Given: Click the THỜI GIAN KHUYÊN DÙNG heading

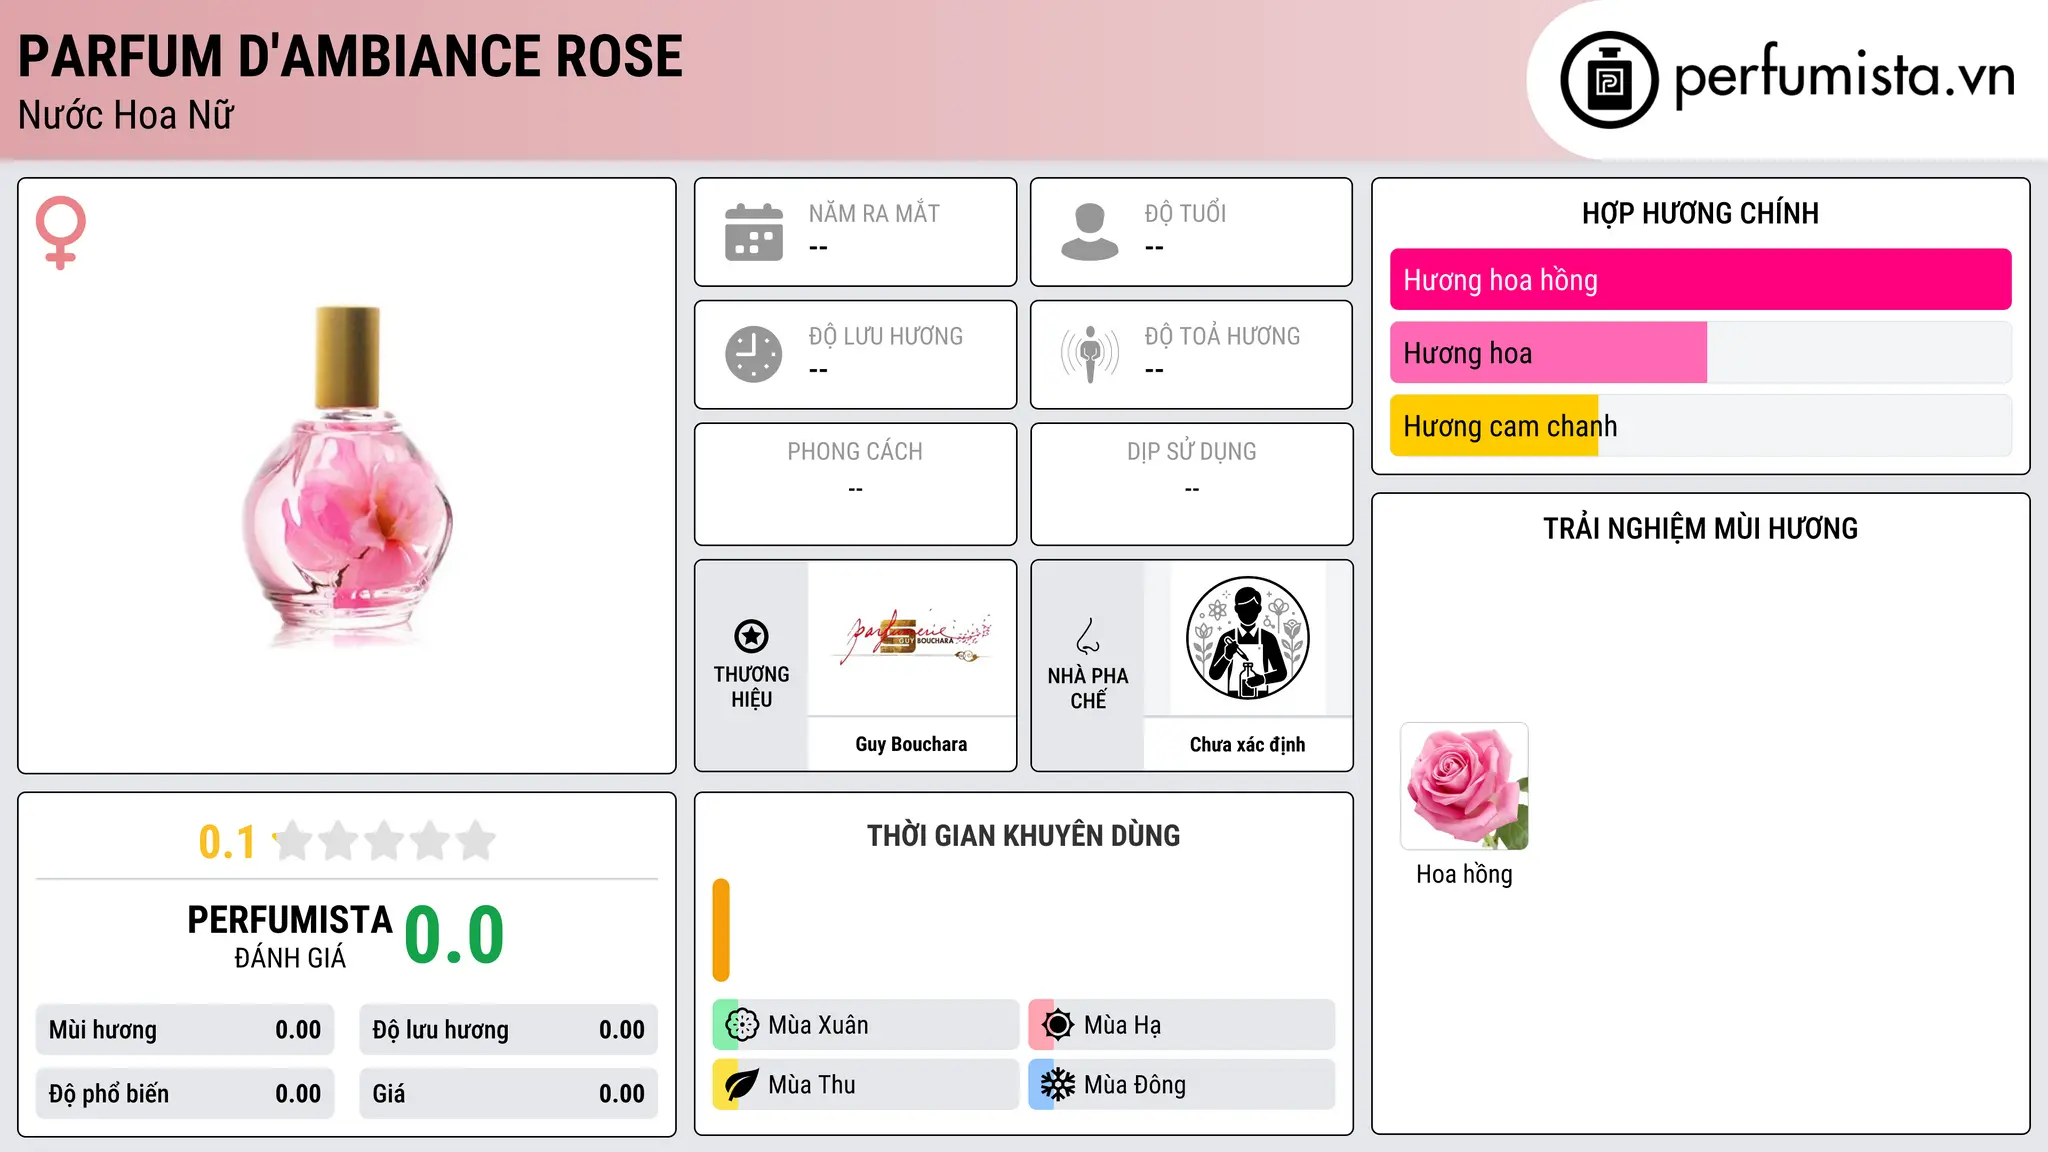Looking at the screenshot, I should pyautogui.click(x=1023, y=835).
